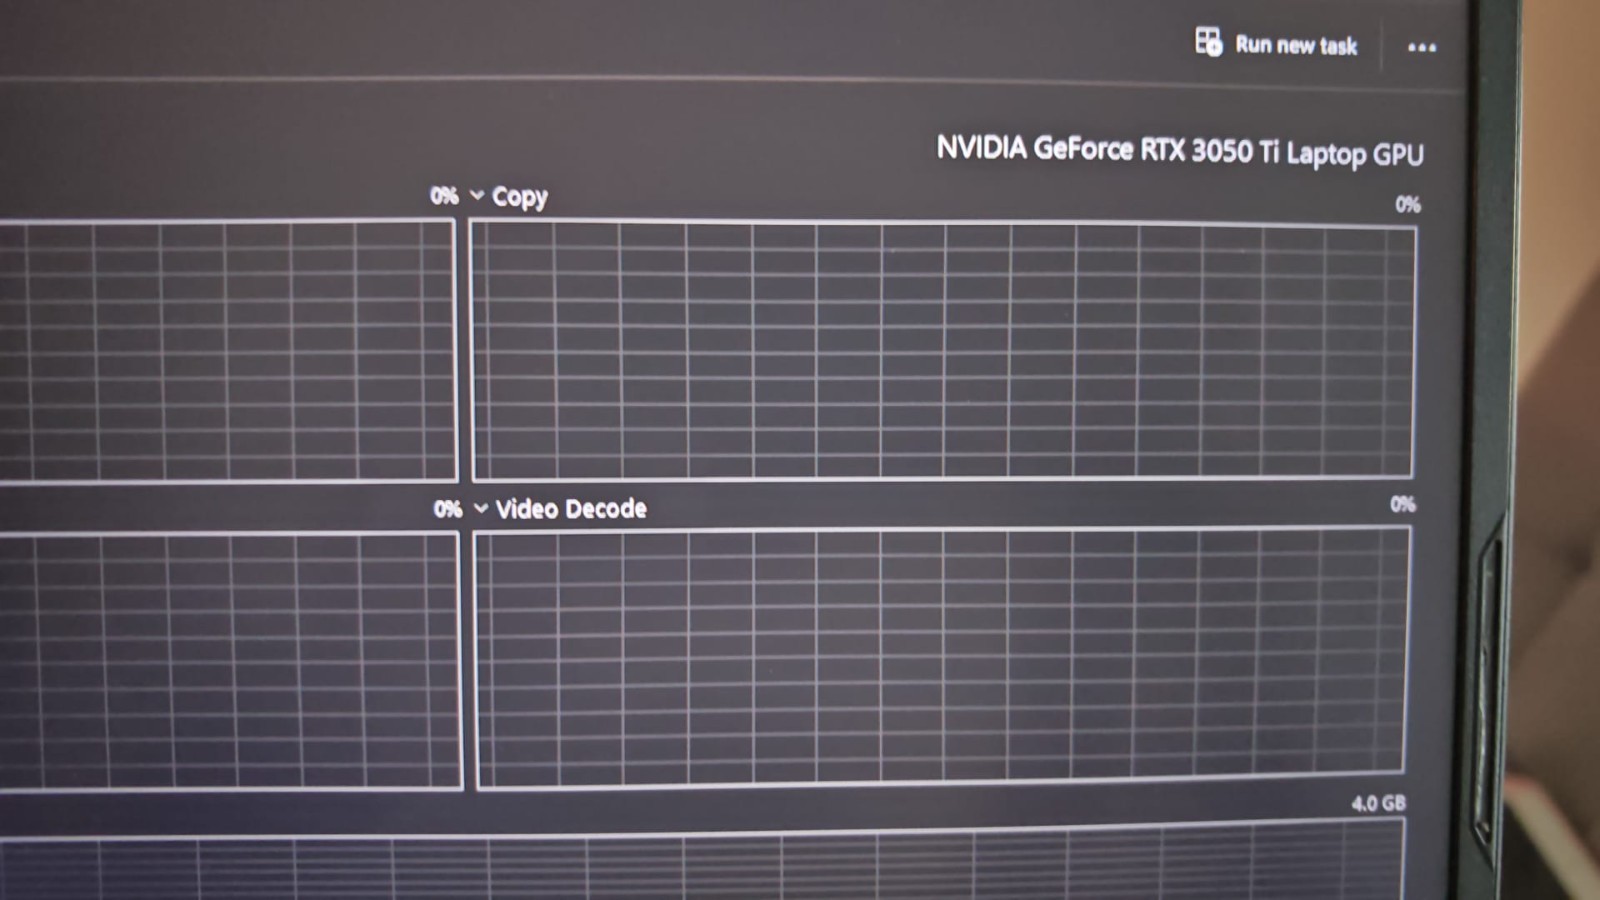Expand the Copy engine dropdown chevron

click(x=477, y=195)
